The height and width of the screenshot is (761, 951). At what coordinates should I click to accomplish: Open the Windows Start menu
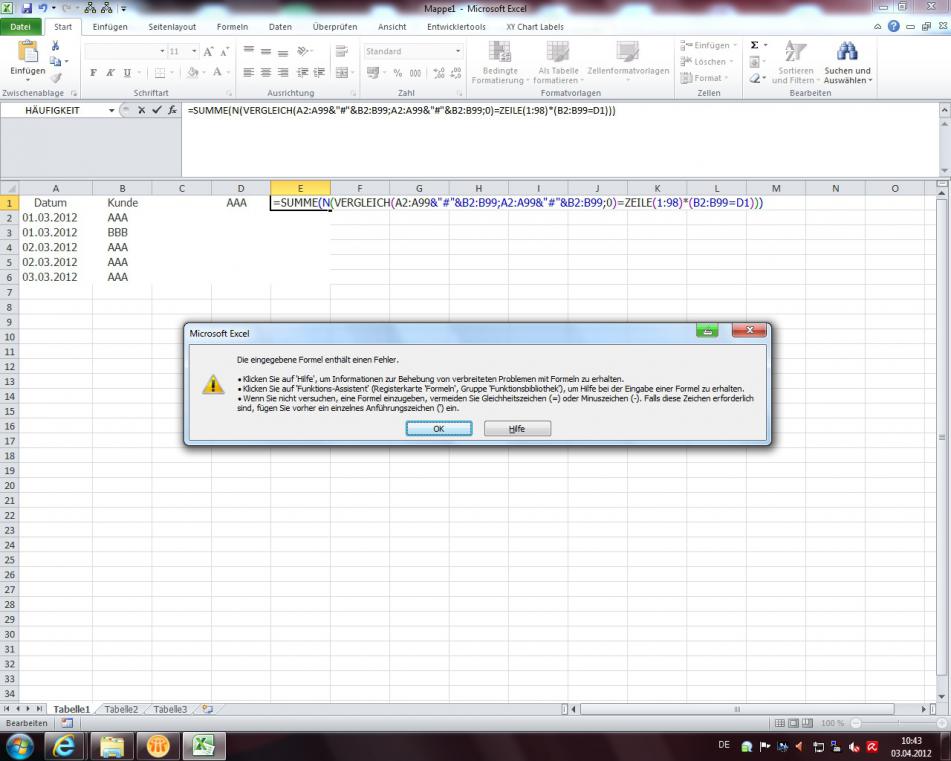click(x=20, y=745)
